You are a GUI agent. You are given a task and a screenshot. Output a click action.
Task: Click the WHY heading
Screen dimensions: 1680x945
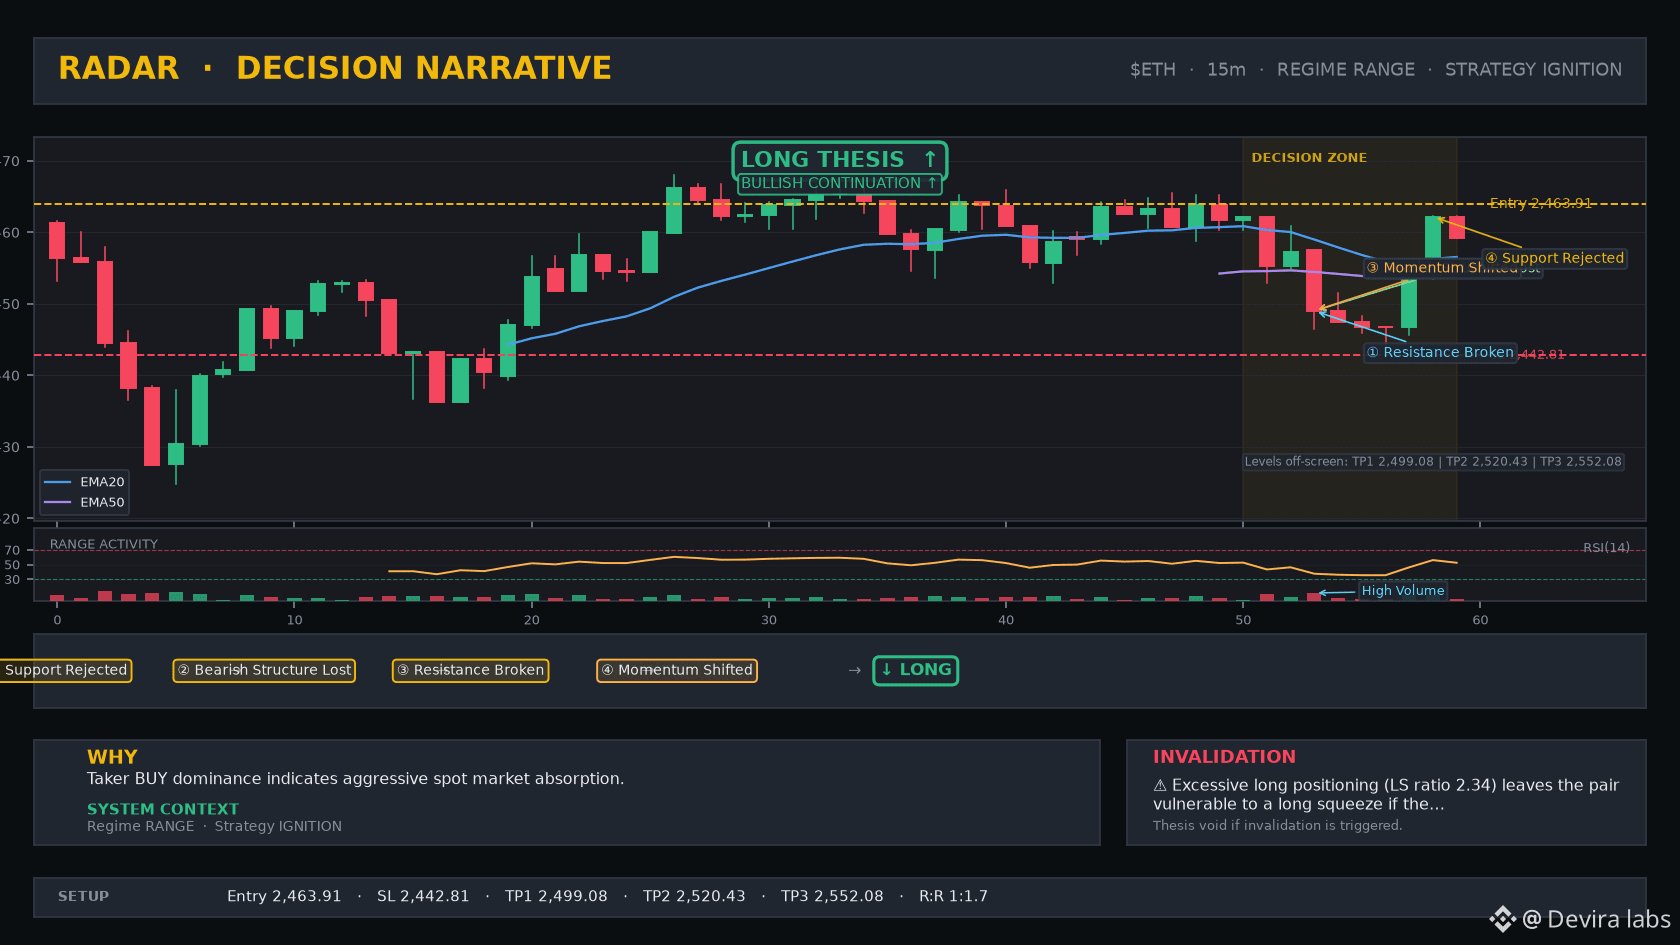pos(112,757)
